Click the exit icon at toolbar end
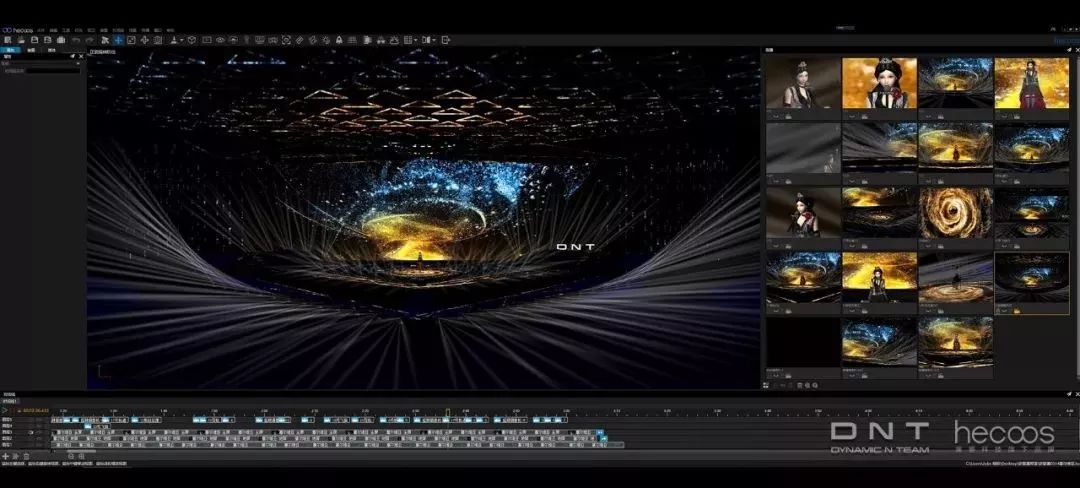Image resolution: width=1080 pixels, height=488 pixels. (446, 40)
